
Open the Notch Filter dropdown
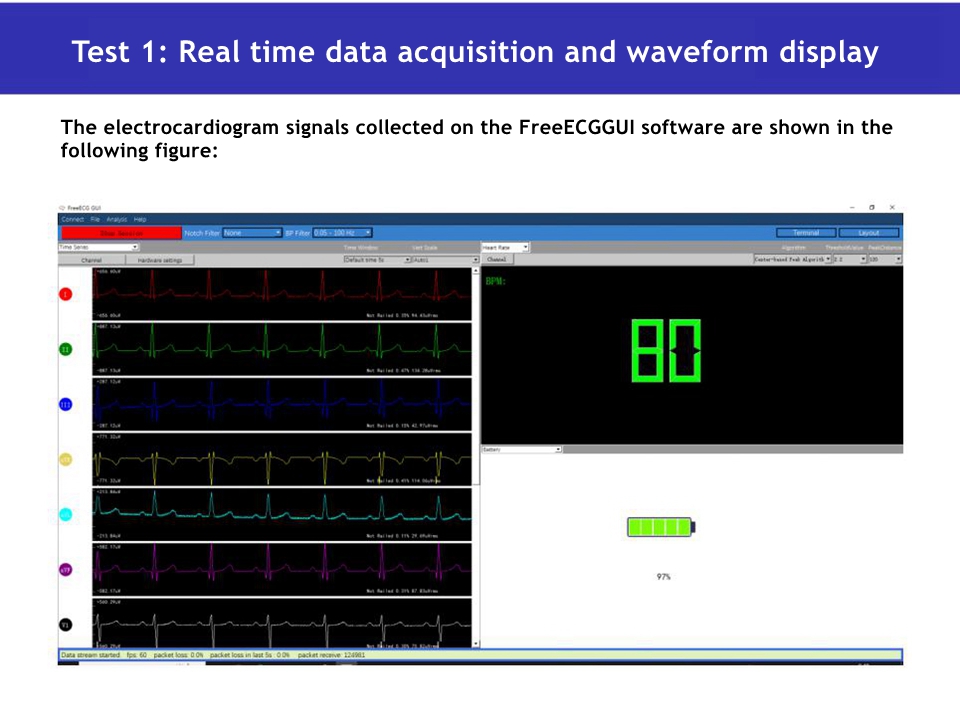(252, 233)
